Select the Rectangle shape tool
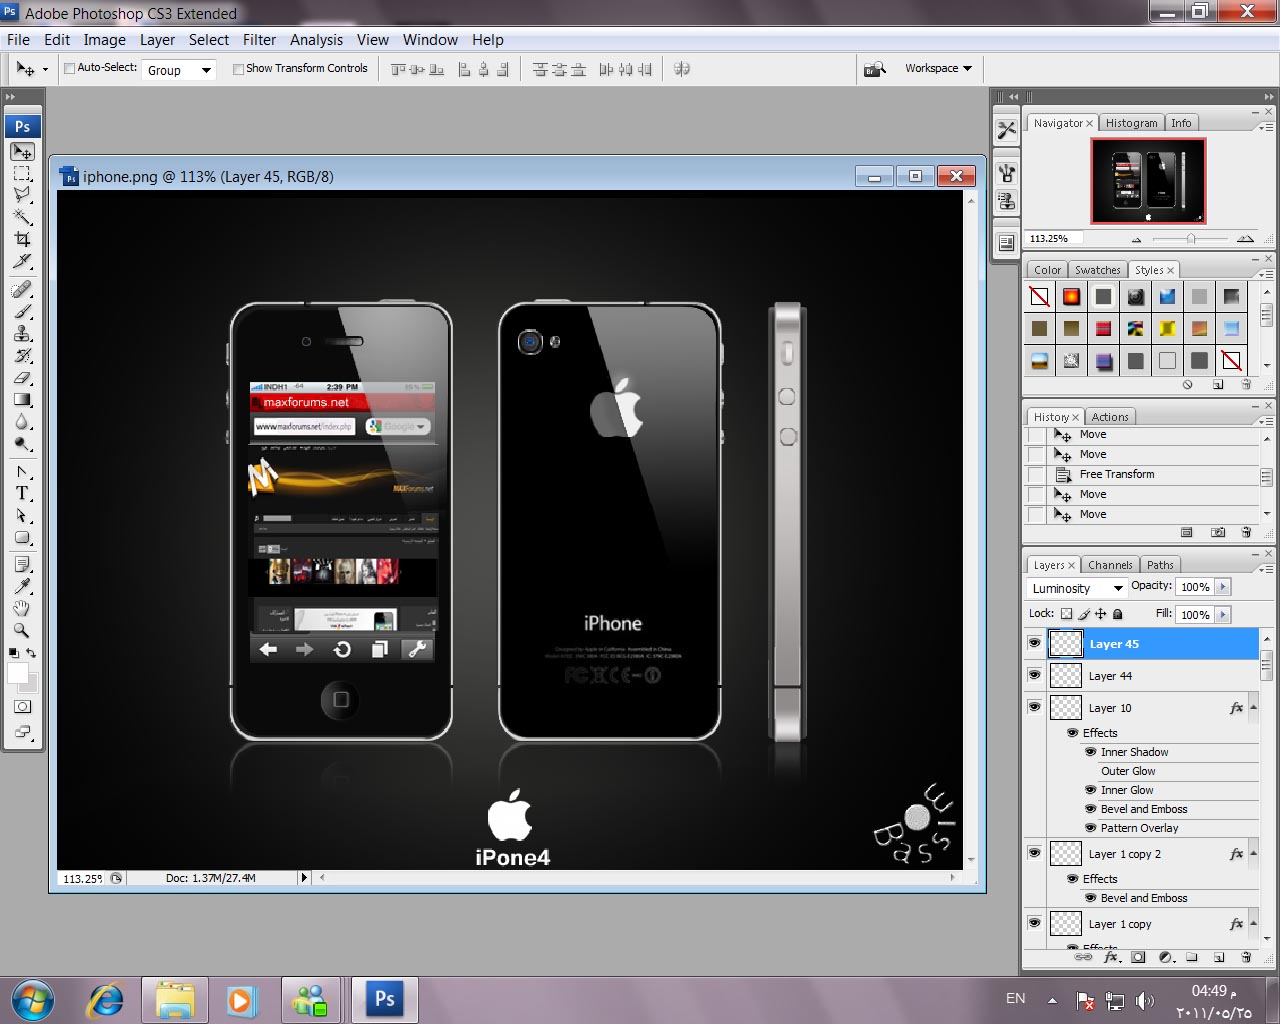 pos(22,538)
